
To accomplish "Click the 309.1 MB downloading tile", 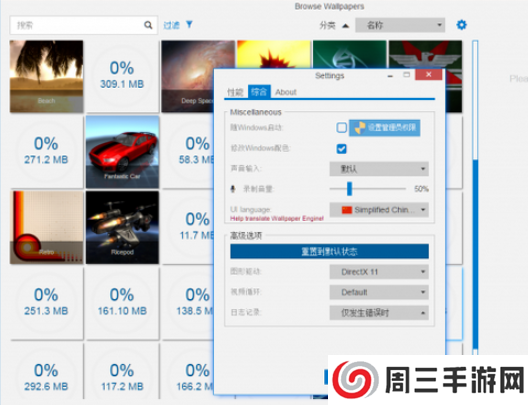I will tap(122, 76).
